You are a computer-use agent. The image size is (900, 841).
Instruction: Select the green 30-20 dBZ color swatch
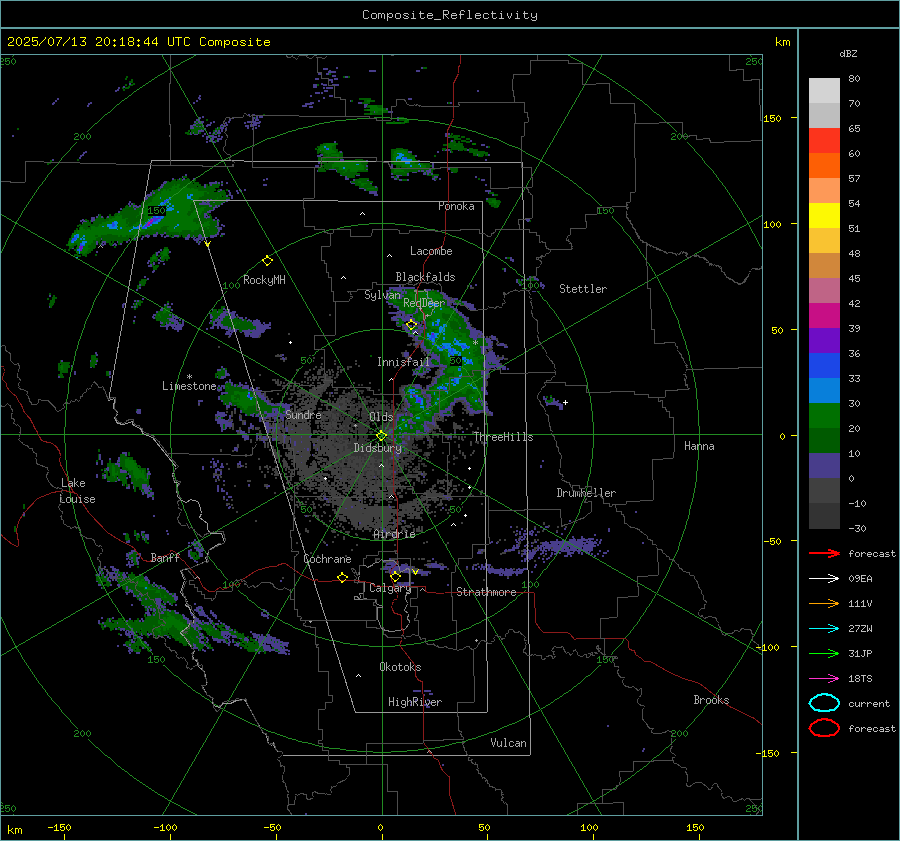click(824, 416)
